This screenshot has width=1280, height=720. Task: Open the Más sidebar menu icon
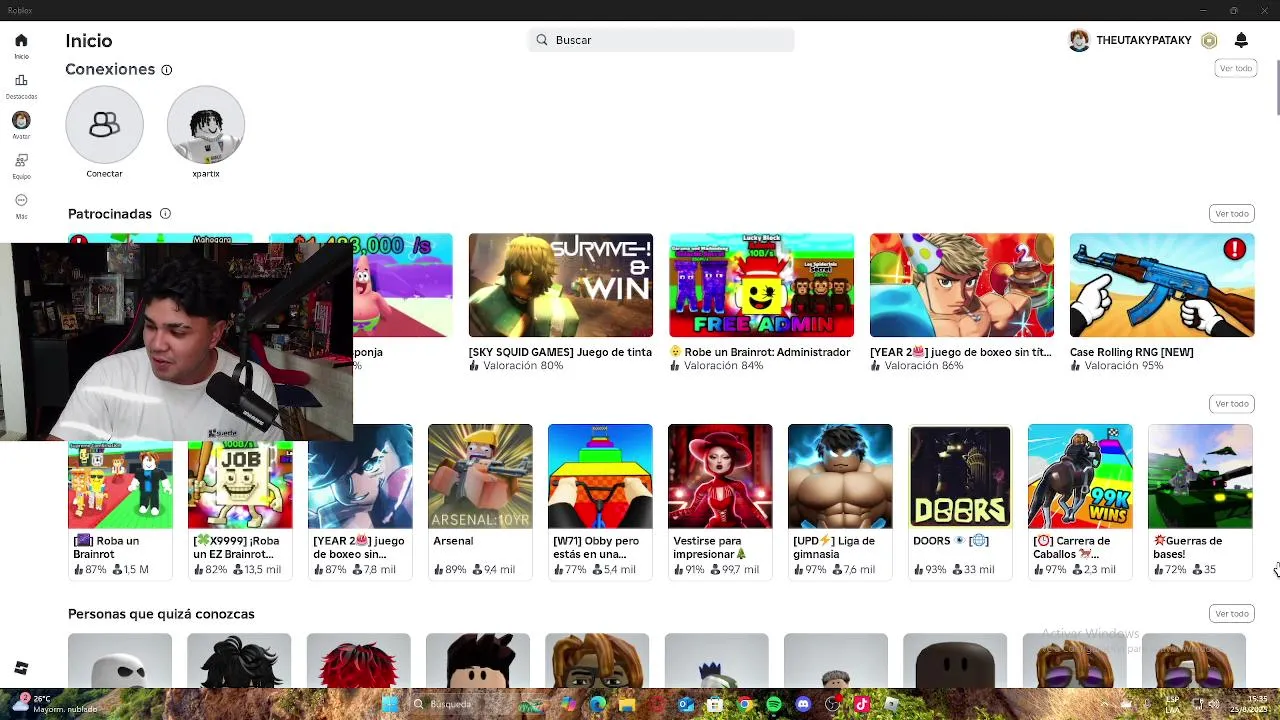pos(21,201)
